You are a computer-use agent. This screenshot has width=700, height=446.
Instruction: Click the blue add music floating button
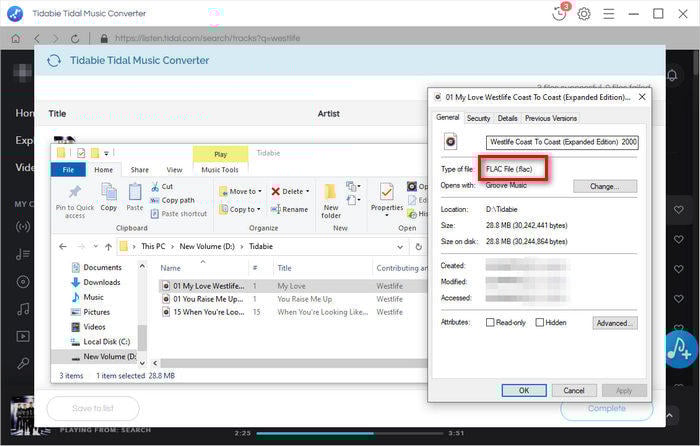pyautogui.click(x=680, y=349)
